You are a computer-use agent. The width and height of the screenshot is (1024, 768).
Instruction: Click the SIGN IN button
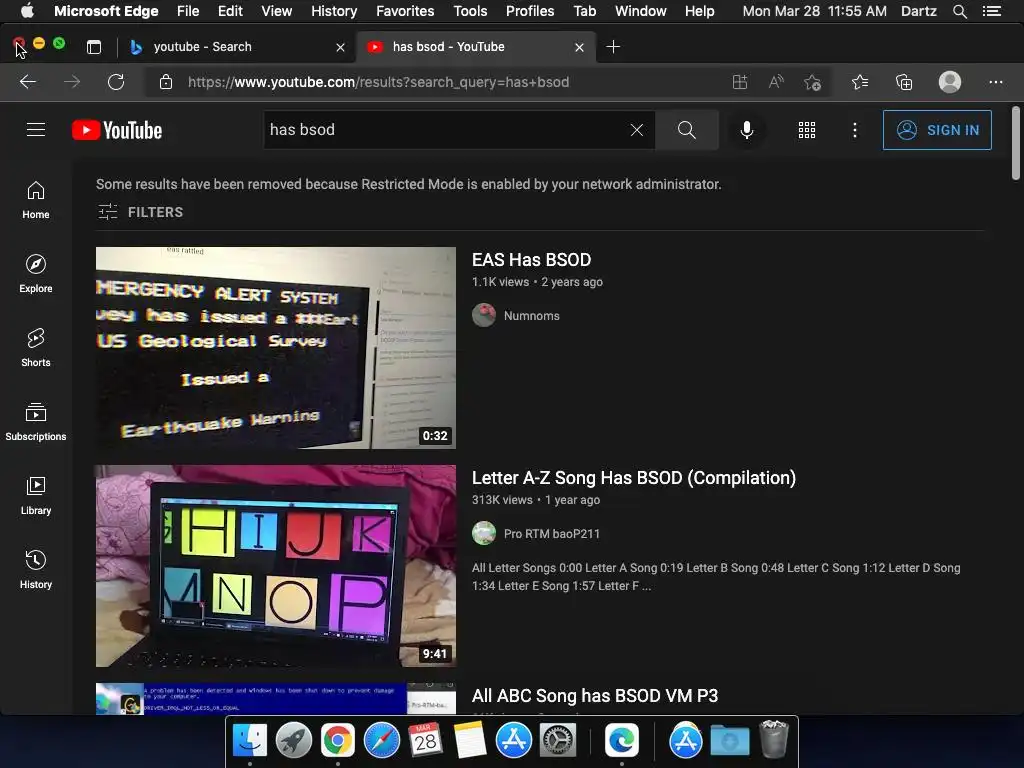point(937,130)
